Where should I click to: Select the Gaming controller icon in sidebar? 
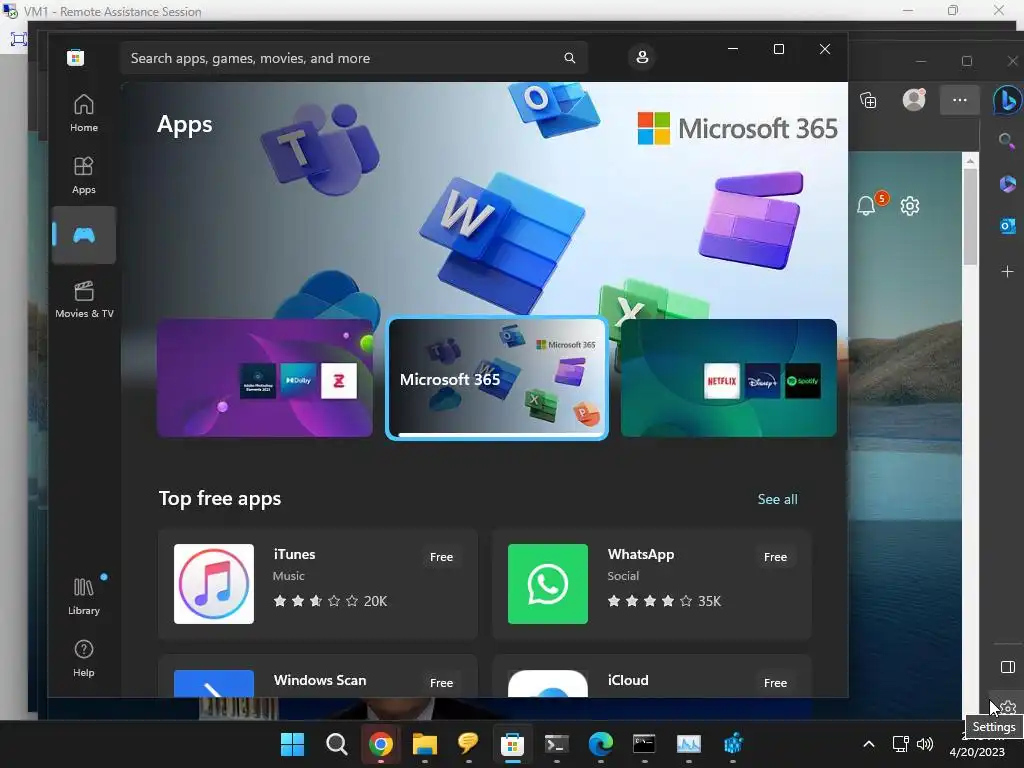coord(84,234)
